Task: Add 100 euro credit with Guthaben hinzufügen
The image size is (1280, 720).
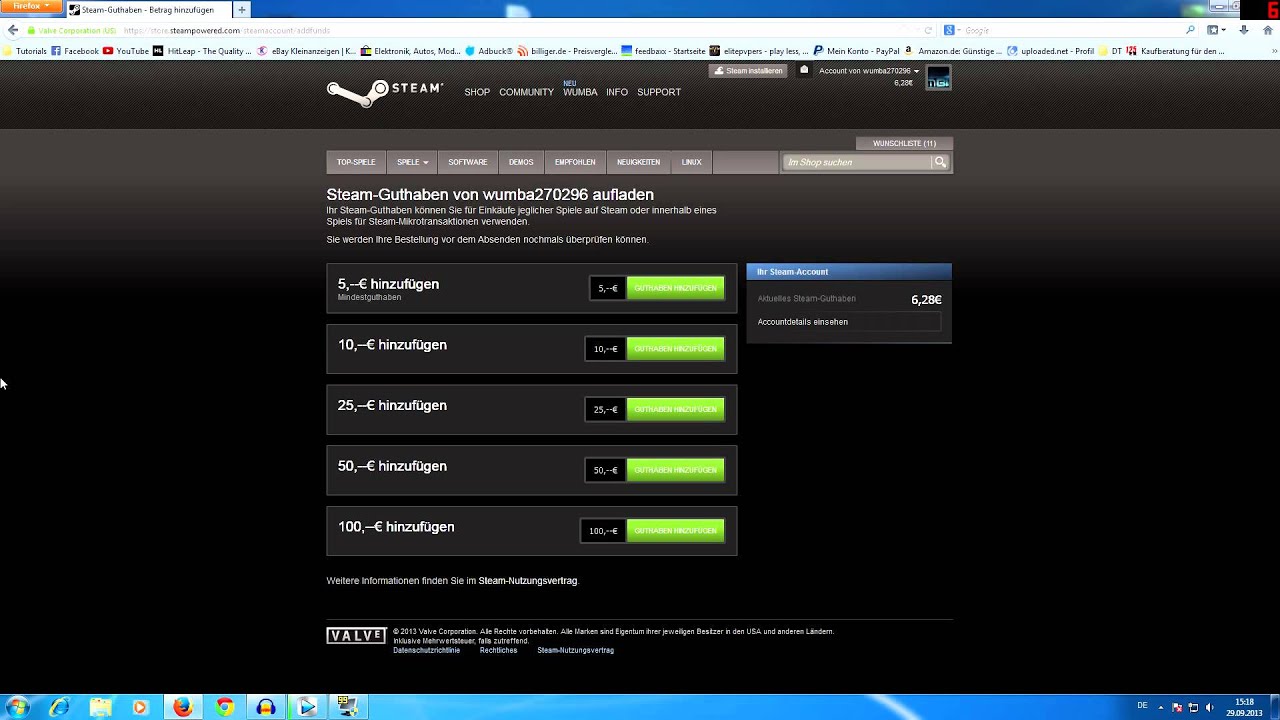Action: 675,531
